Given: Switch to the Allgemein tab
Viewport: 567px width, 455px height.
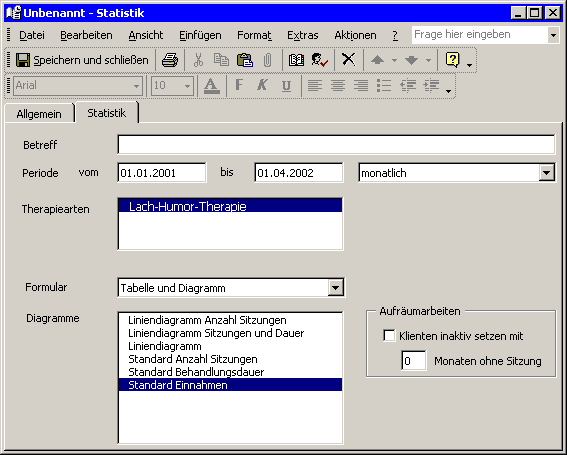Looking at the screenshot, I should coord(39,114).
